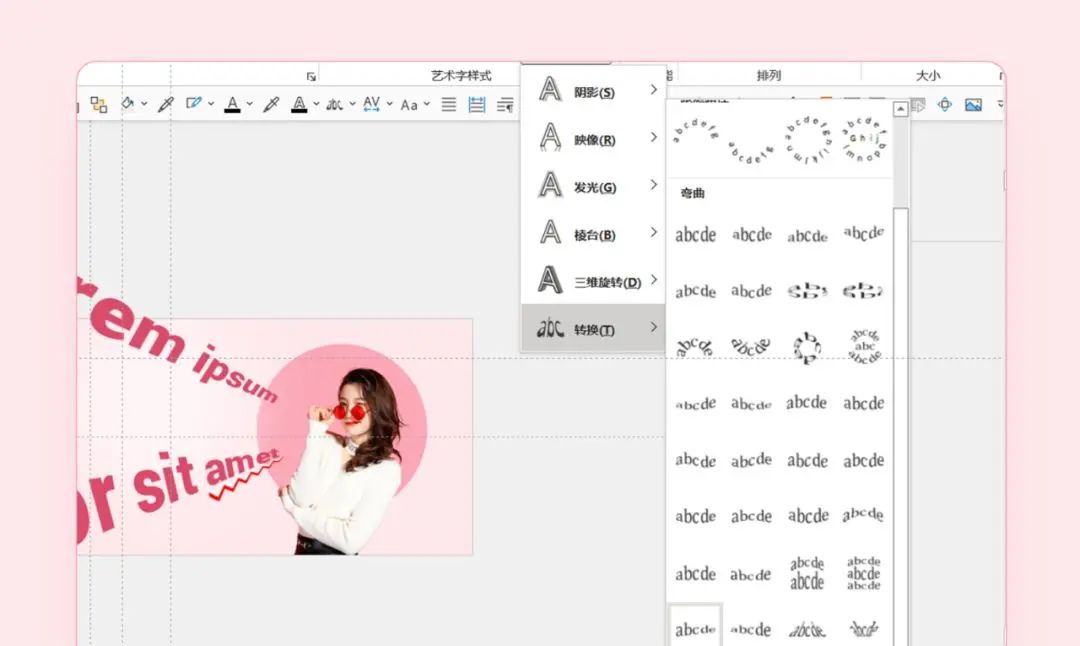Image resolution: width=1080 pixels, height=646 pixels.
Task: Pick the eyedropper beside the shape fill bucket
Action: click(x=165, y=105)
